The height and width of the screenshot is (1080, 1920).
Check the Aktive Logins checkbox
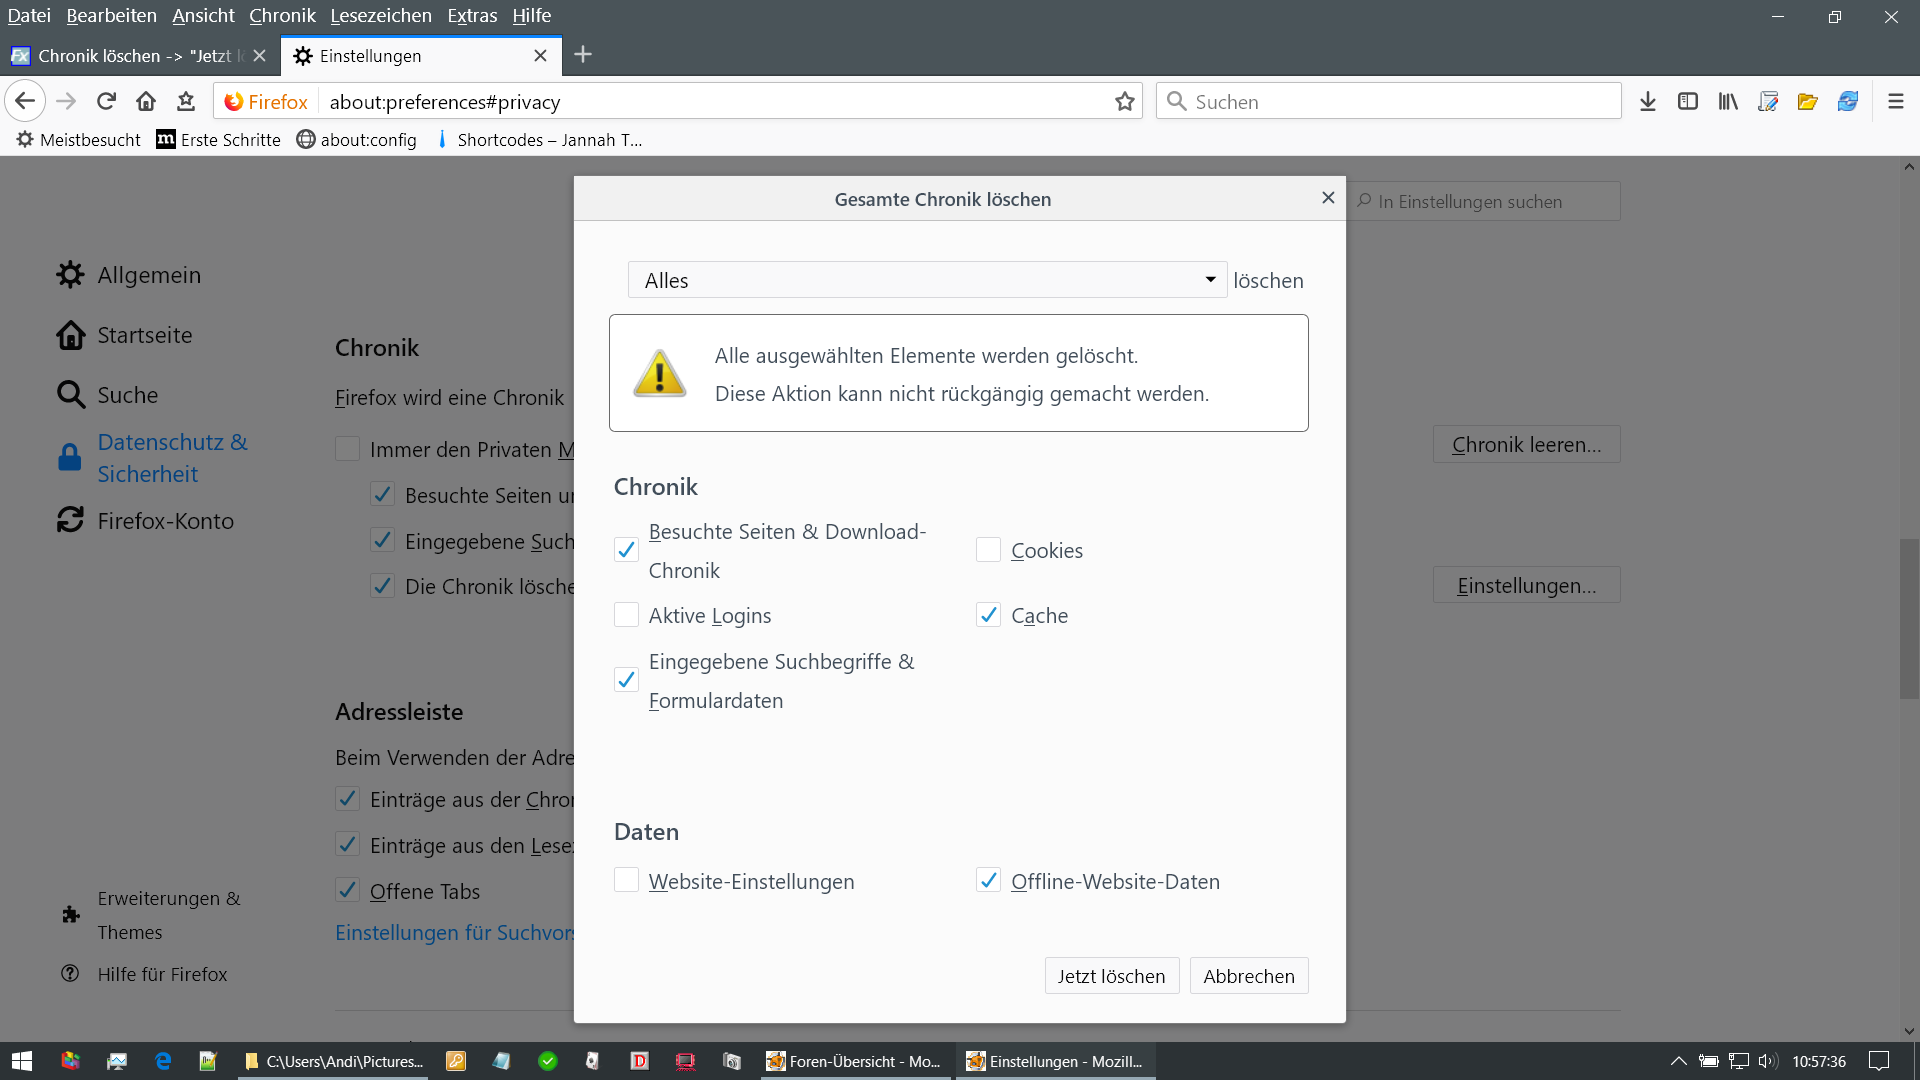click(x=626, y=615)
